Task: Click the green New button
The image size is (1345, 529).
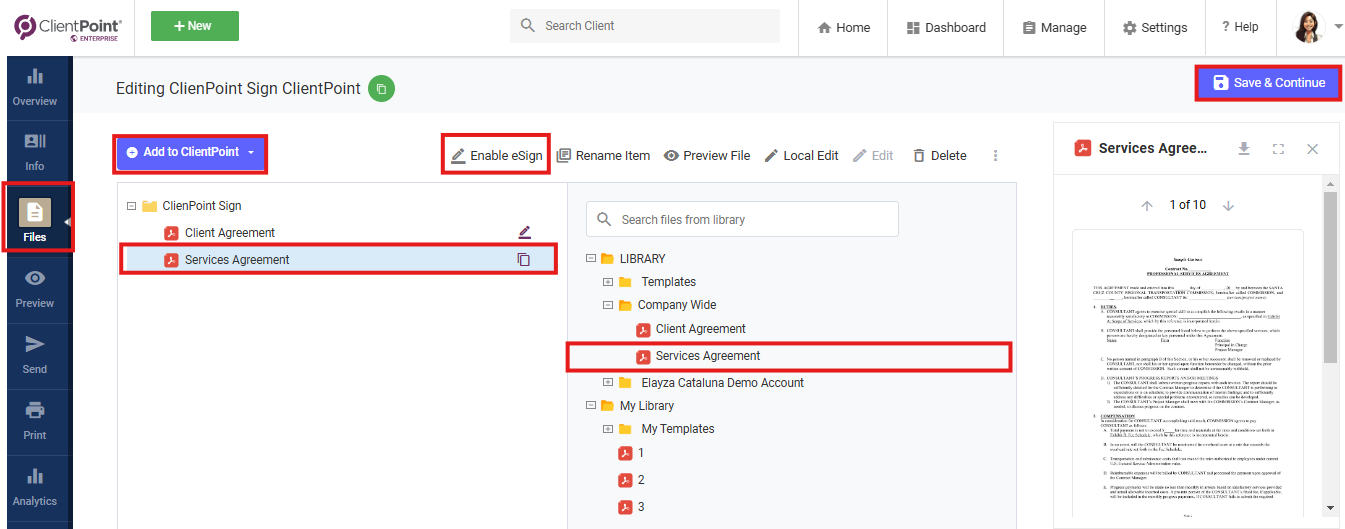Action: click(195, 26)
